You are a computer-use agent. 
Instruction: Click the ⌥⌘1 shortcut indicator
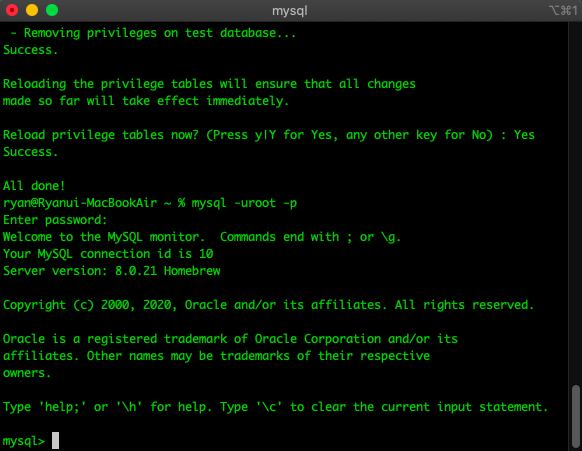pos(563,10)
